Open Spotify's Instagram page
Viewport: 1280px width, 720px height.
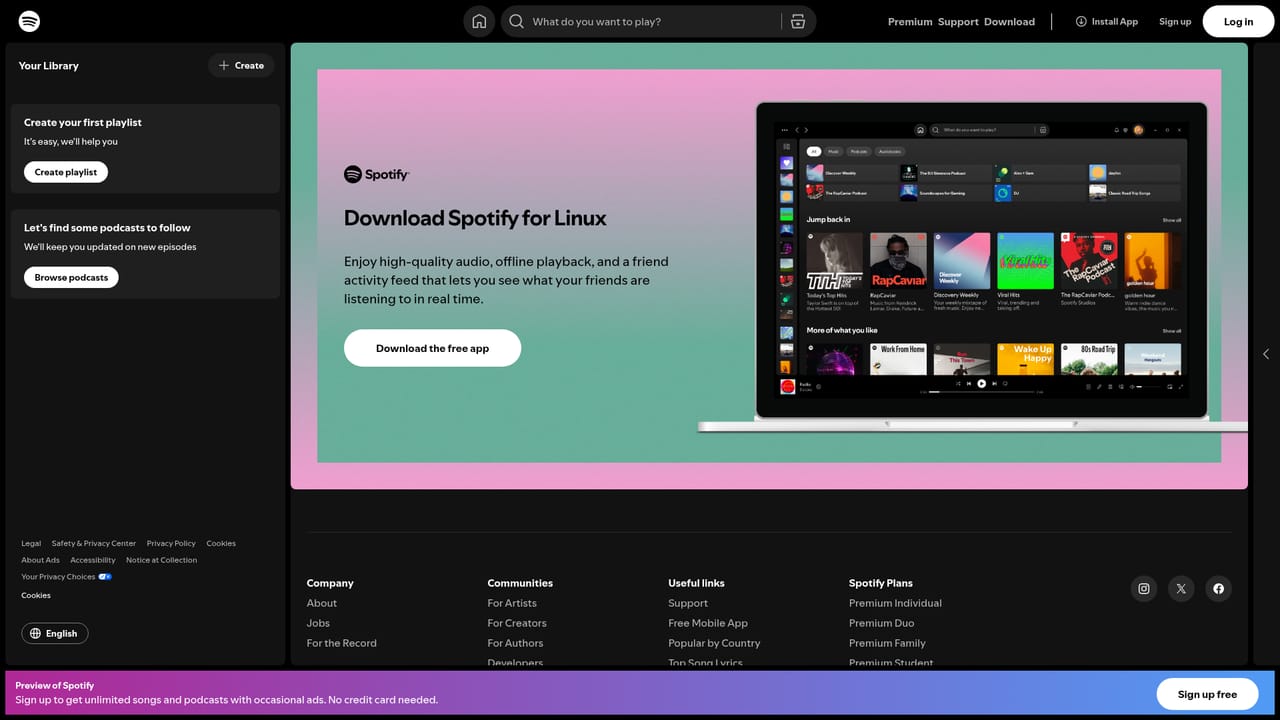click(1144, 588)
